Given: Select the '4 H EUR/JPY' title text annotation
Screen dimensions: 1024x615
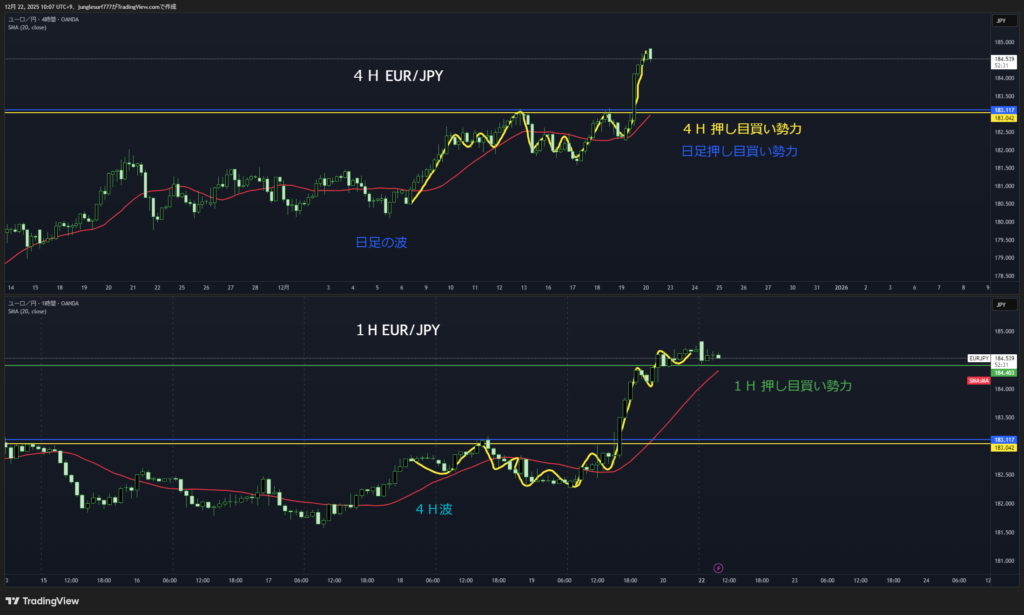Looking at the screenshot, I should (x=398, y=74).
